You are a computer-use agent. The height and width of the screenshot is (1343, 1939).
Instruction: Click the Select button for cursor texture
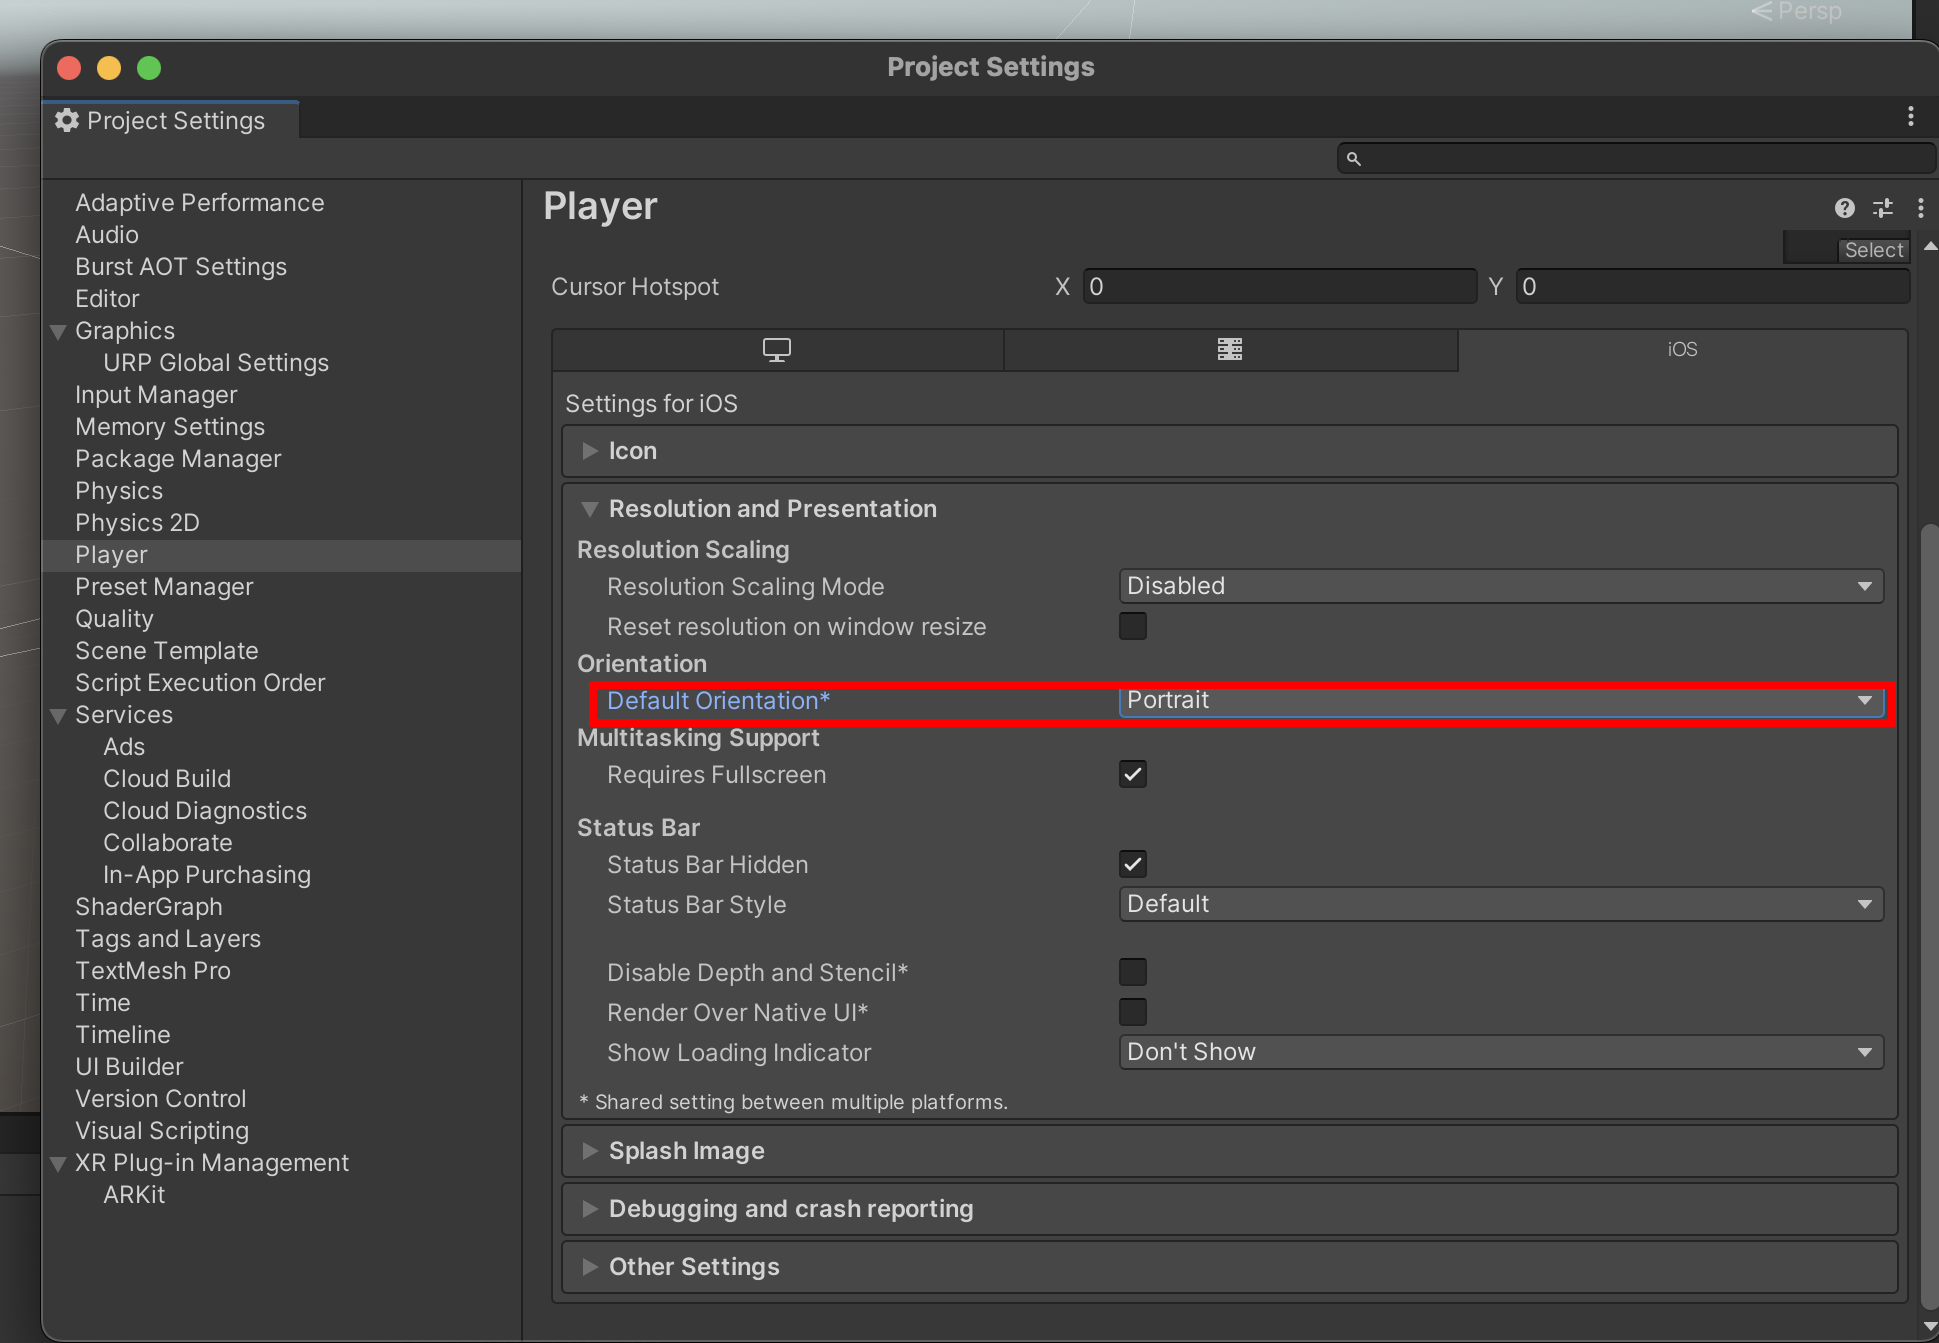pyautogui.click(x=1873, y=250)
